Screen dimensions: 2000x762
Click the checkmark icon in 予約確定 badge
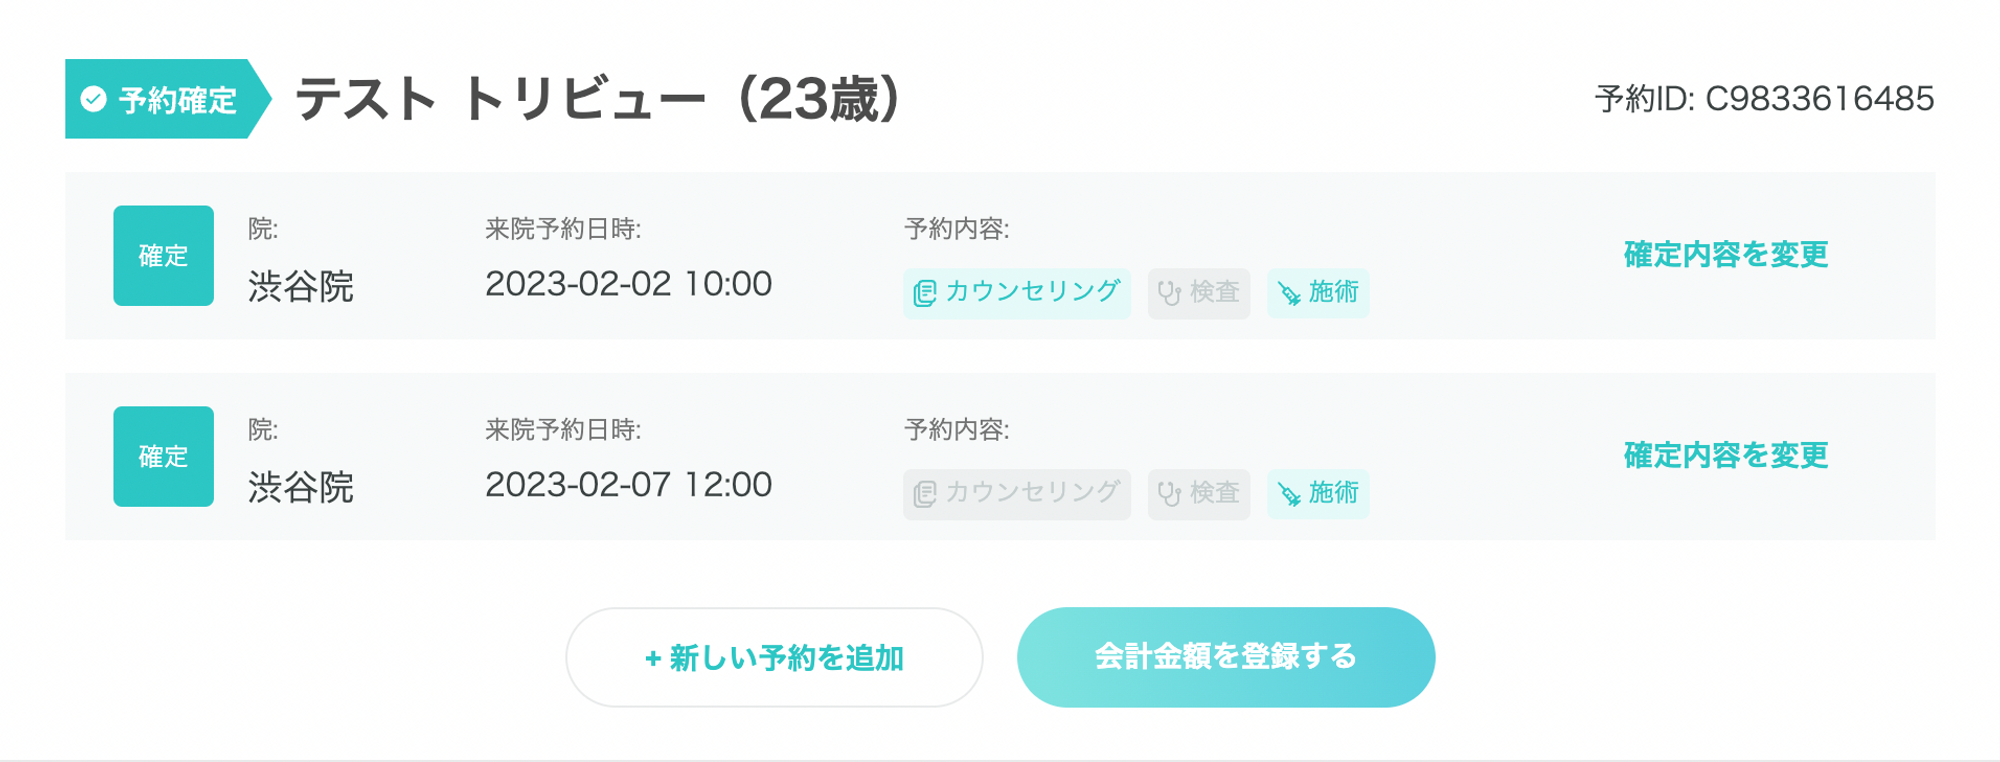click(93, 99)
